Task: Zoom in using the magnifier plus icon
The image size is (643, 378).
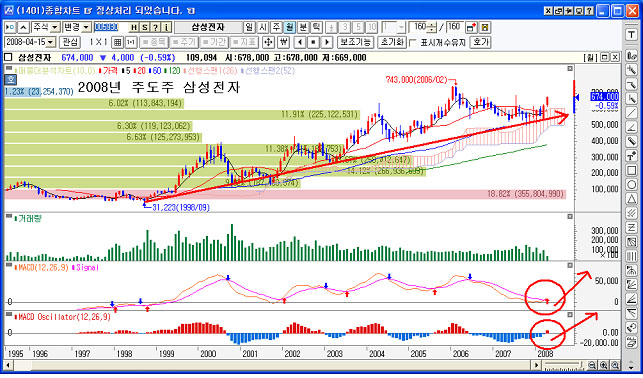Action: pos(604,365)
